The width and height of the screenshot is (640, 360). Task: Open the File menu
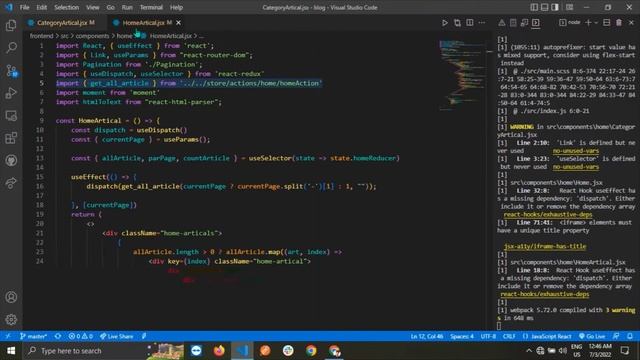point(24,7)
